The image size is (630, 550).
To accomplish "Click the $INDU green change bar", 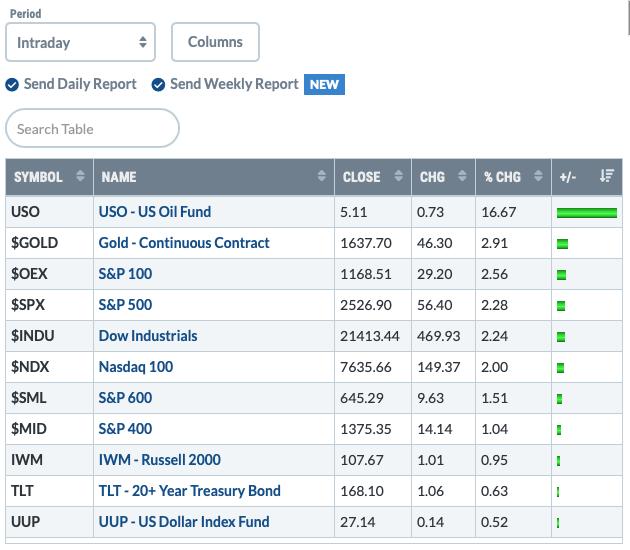I will click(561, 337).
